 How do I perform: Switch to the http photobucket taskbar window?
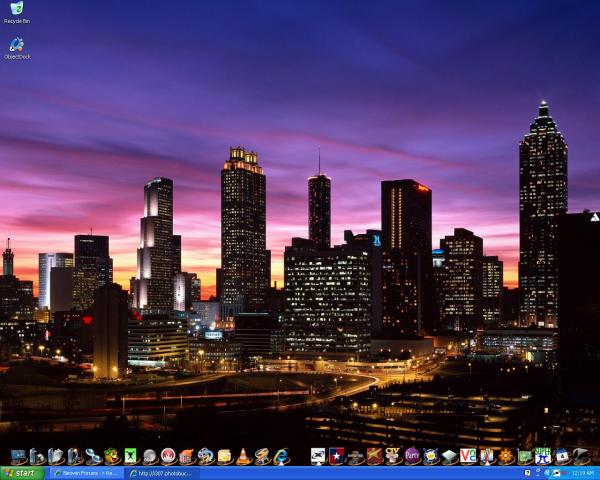coord(162,473)
